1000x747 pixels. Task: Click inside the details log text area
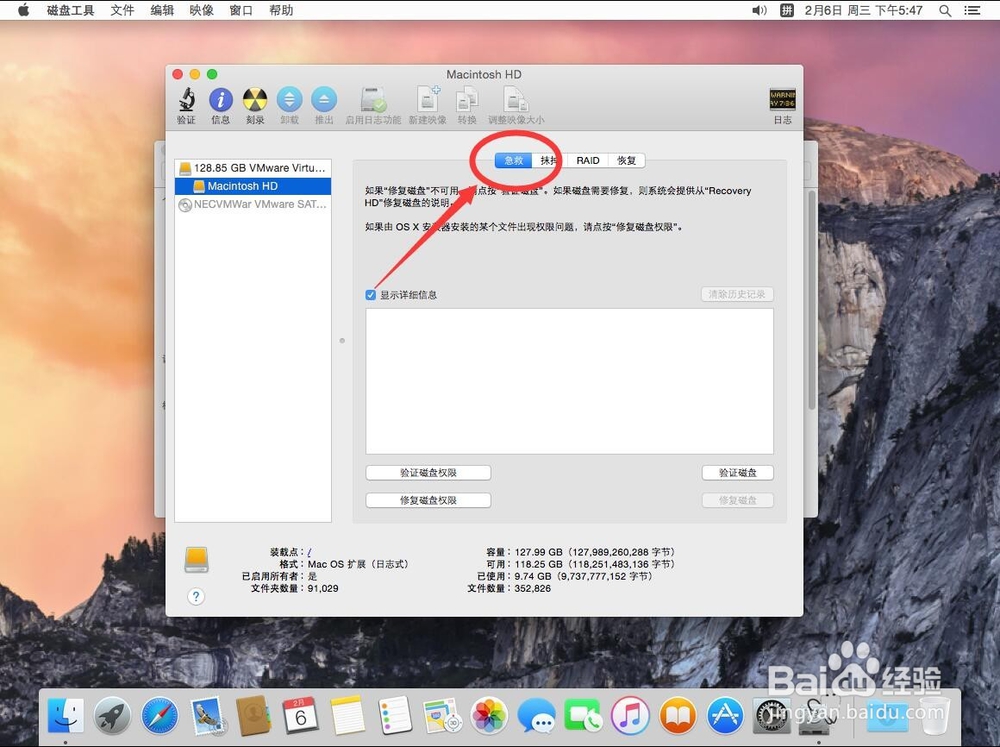coord(570,381)
